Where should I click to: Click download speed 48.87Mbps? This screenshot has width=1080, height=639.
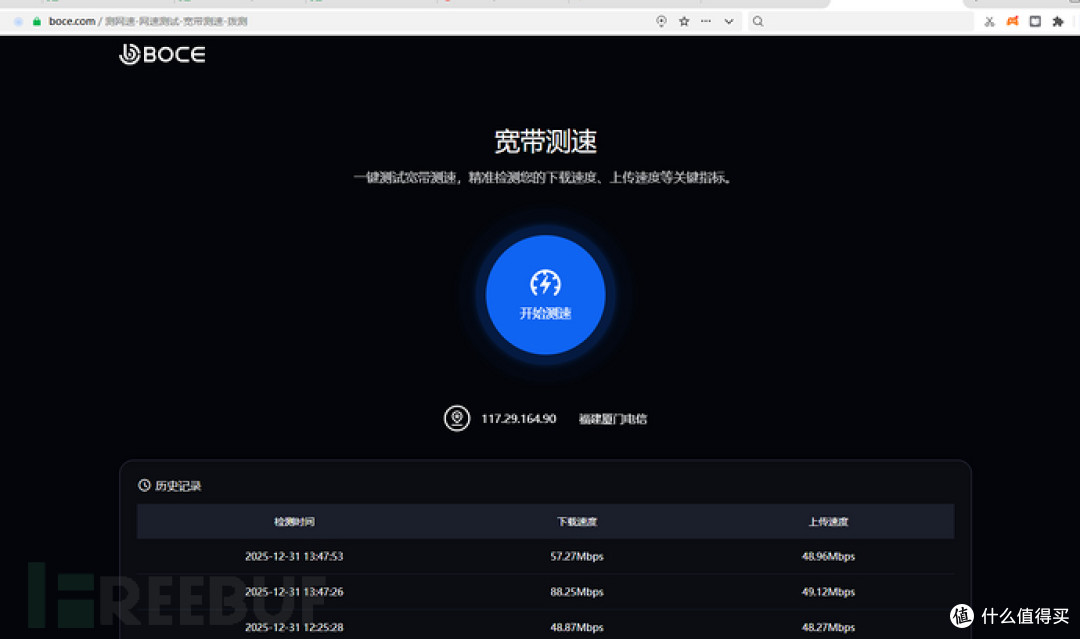point(577,627)
